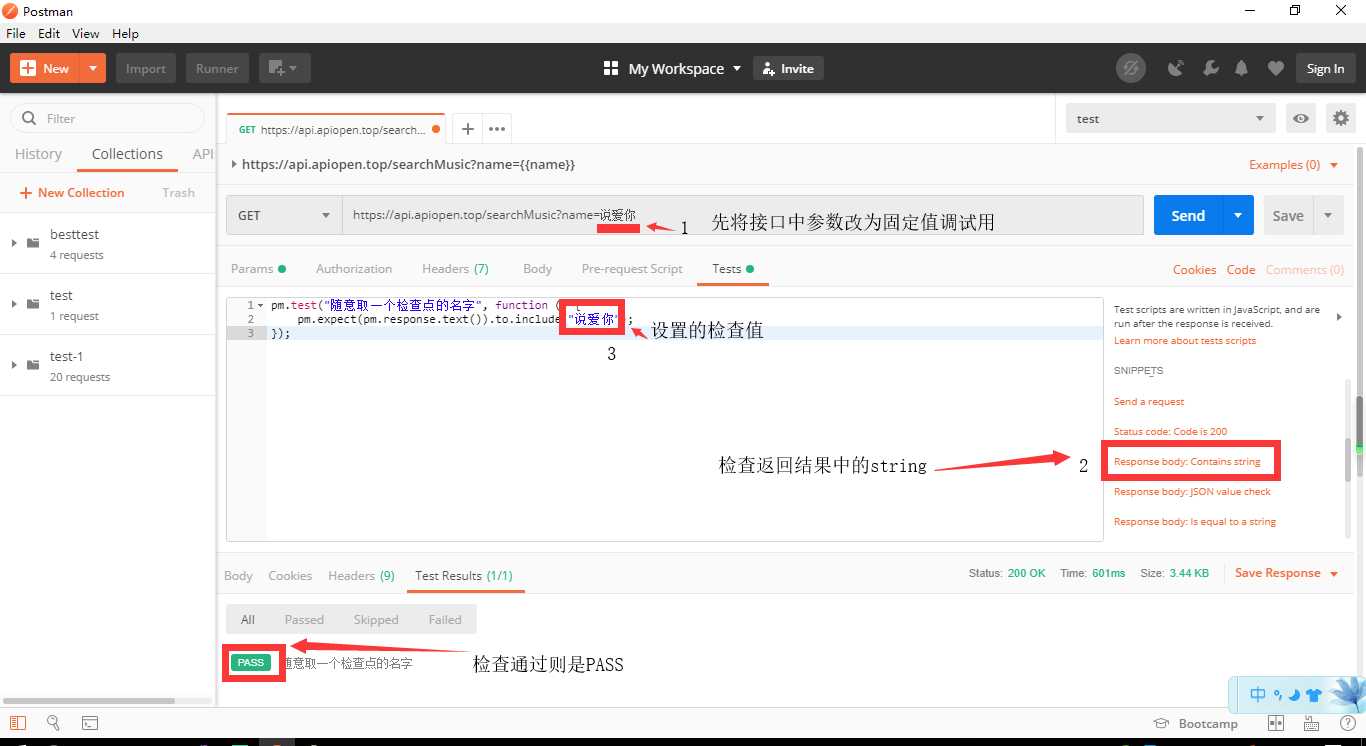Open tab options ellipsis menu
1366x746 pixels.
pos(497,129)
